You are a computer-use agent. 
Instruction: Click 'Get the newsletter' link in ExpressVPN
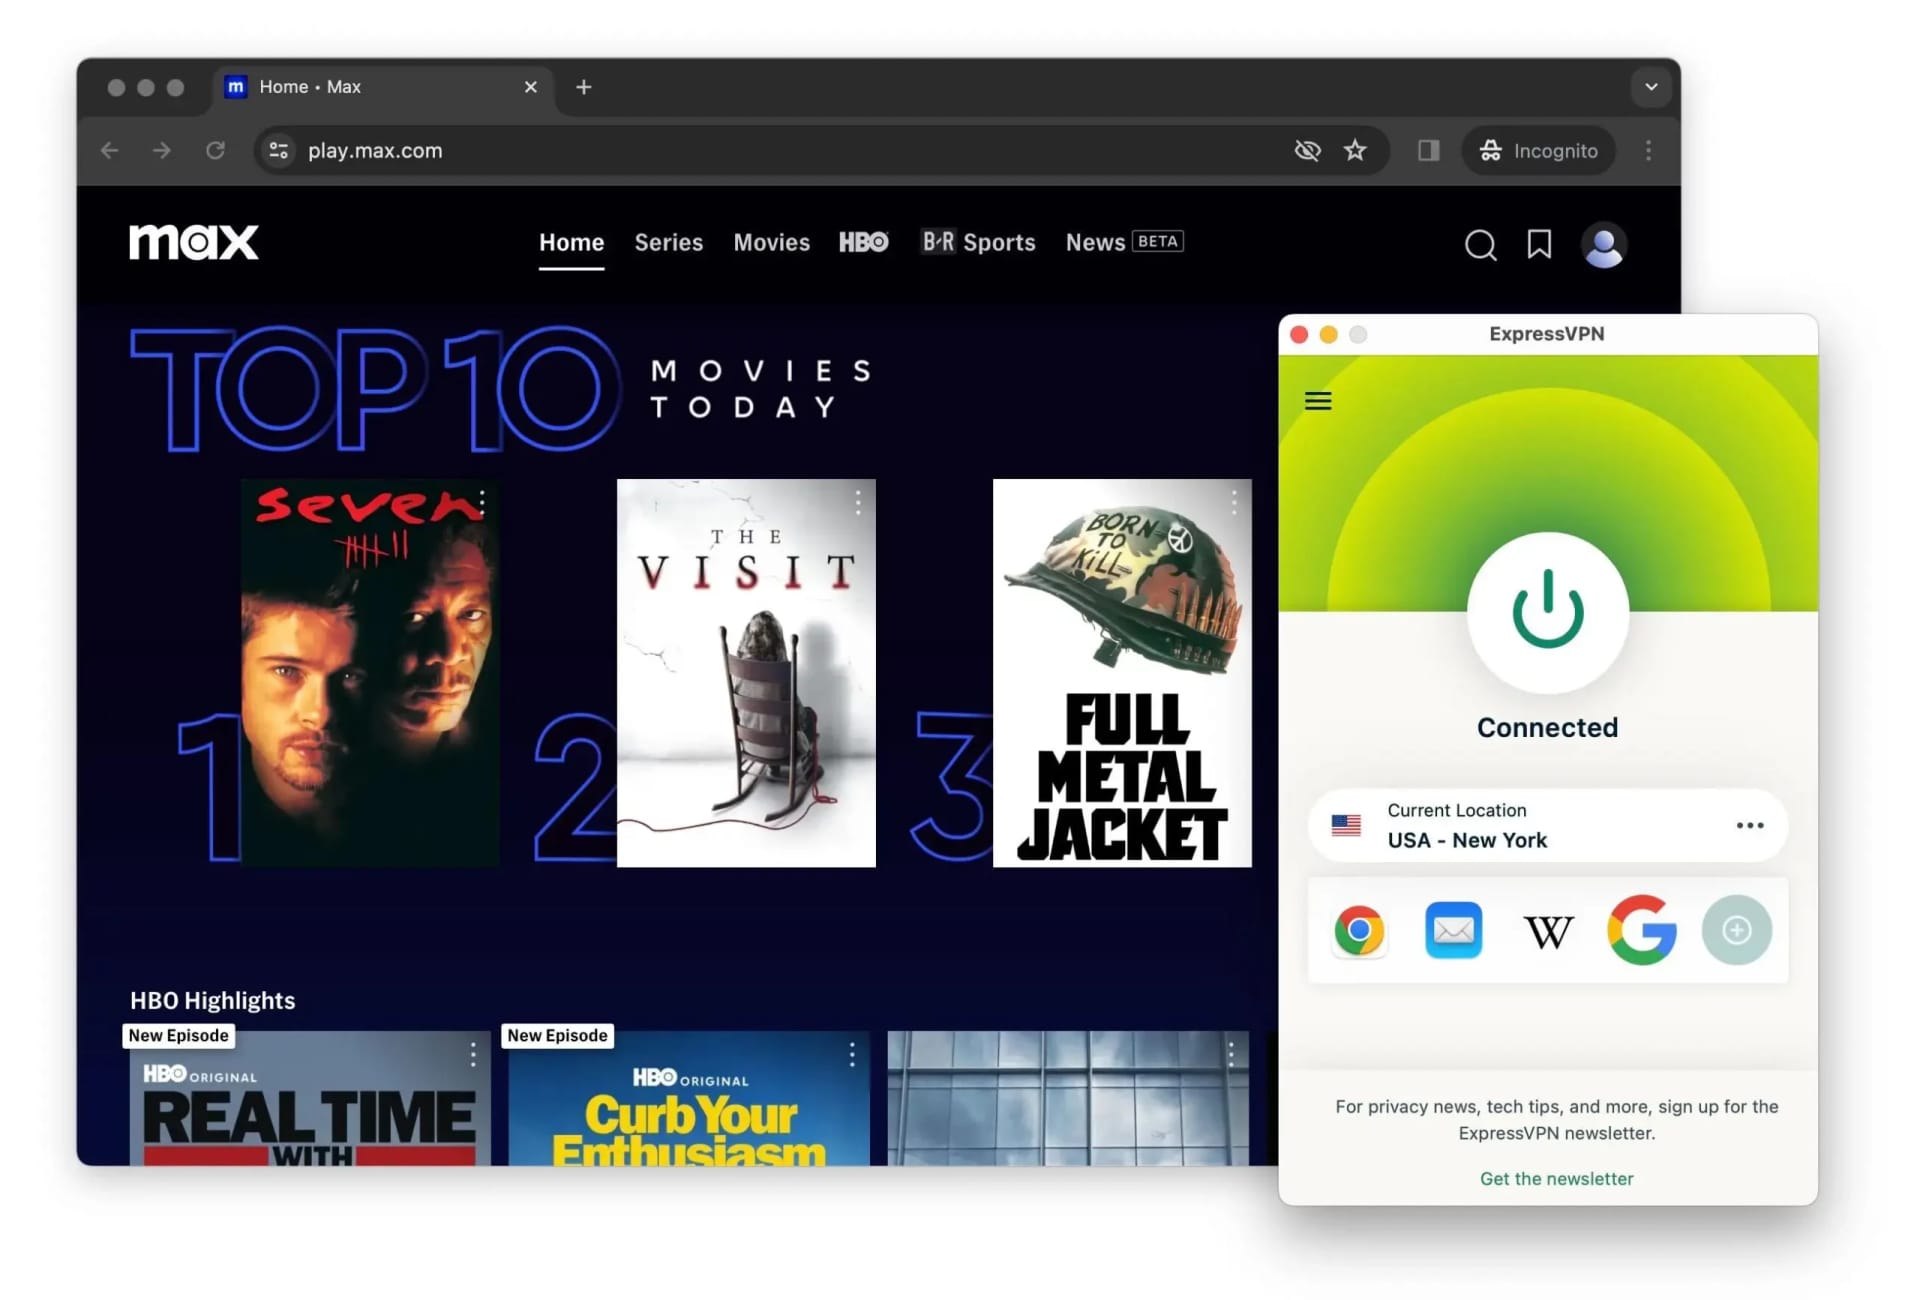[x=1556, y=1178]
